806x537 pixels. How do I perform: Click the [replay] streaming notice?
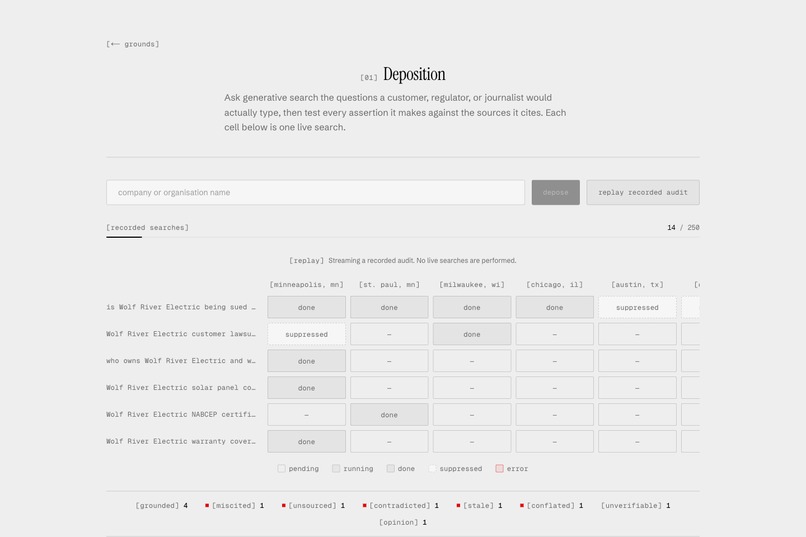point(402,261)
